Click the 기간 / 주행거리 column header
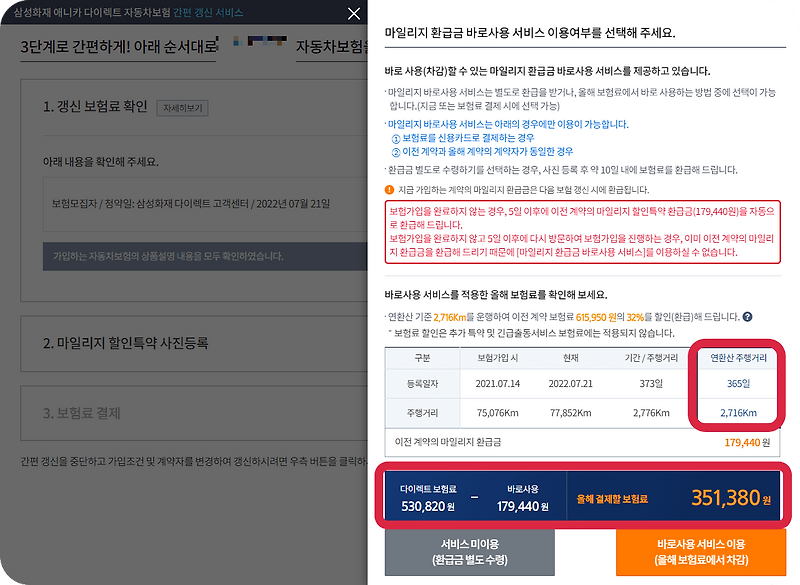 (x=651, y=358)
